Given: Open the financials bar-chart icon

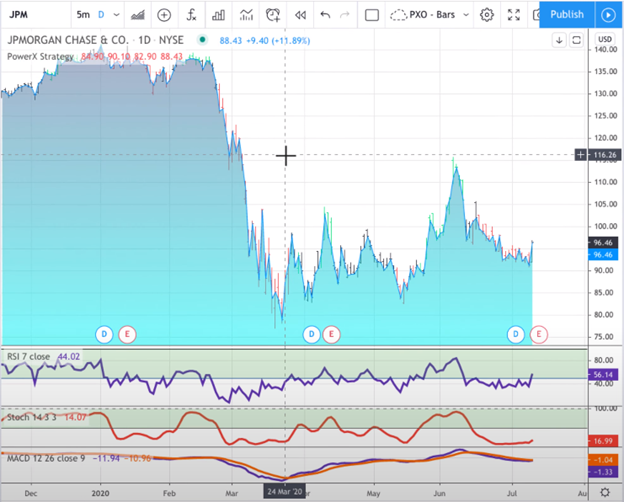Looking at the screenshot, I should click(x=219, y=15).
